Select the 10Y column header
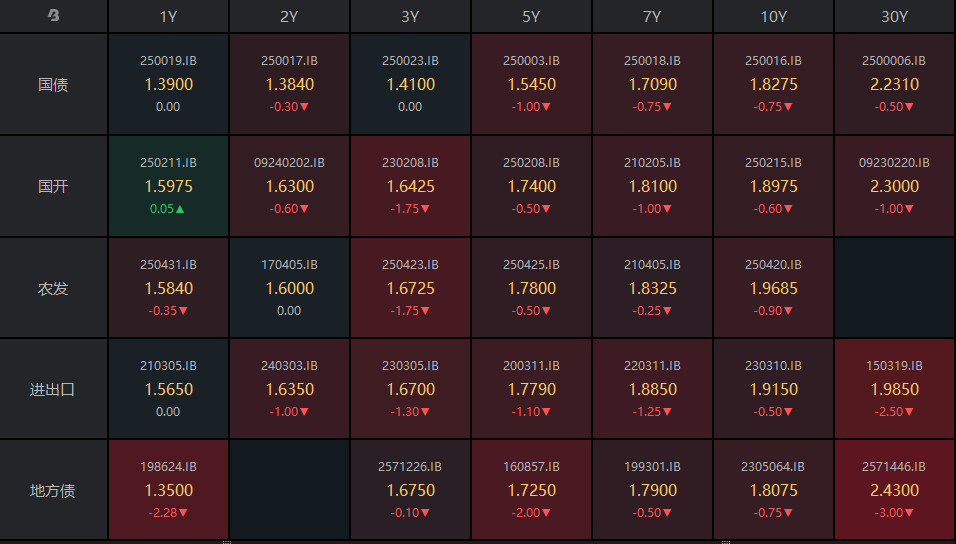 774,17
